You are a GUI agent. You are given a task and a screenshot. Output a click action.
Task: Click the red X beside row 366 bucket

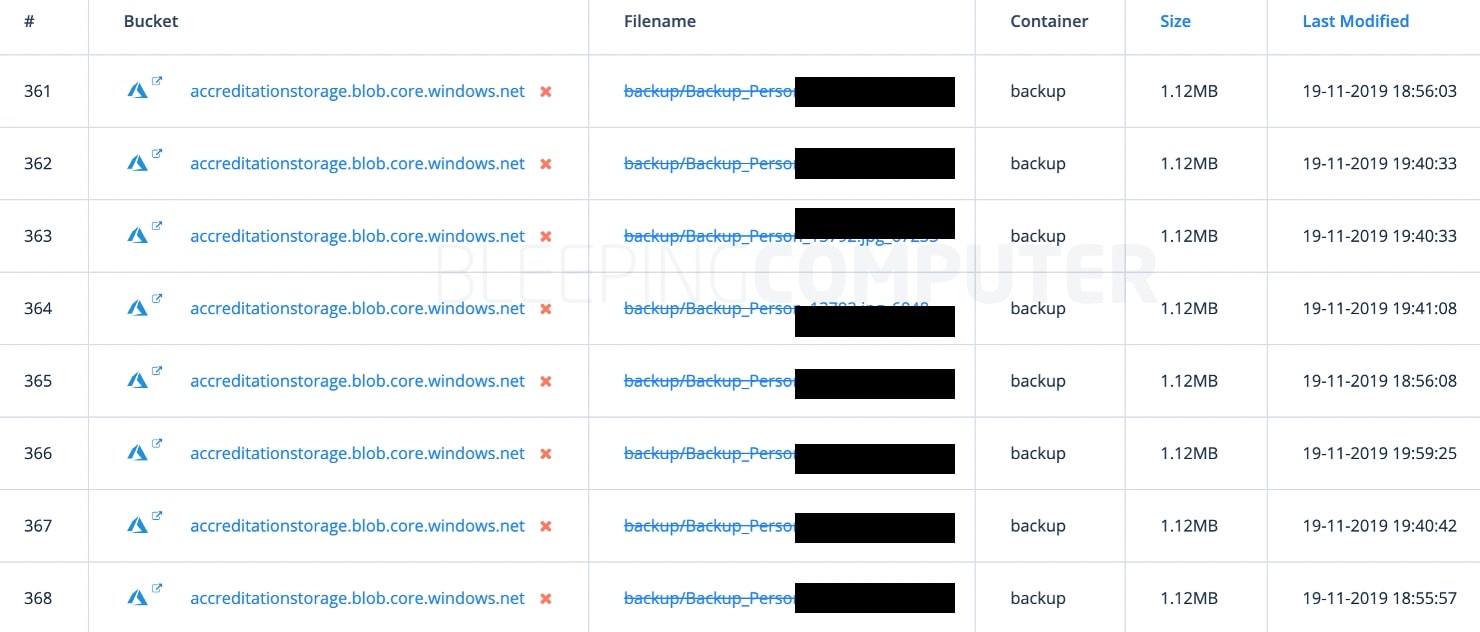pyautogui.click(x=546, y=454)
